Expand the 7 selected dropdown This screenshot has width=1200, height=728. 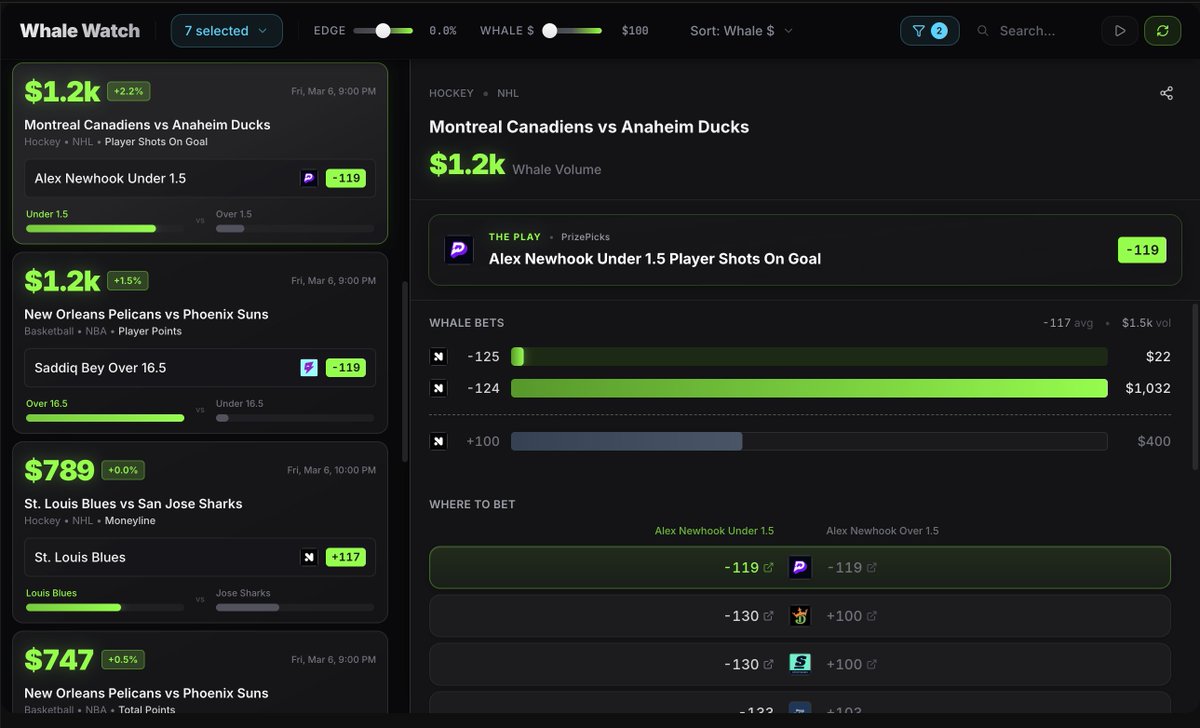(227, 31)
